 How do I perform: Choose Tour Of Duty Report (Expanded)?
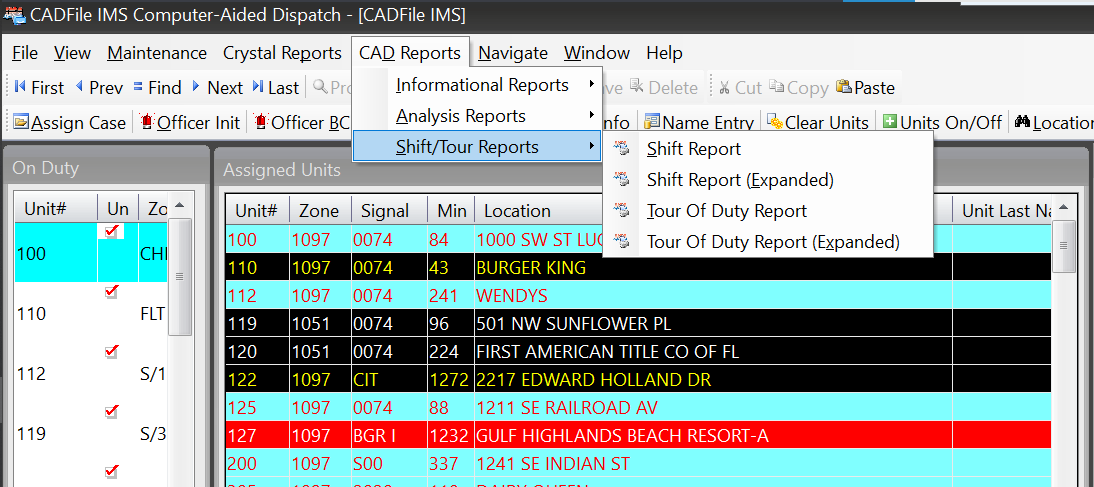coord(772,243)
